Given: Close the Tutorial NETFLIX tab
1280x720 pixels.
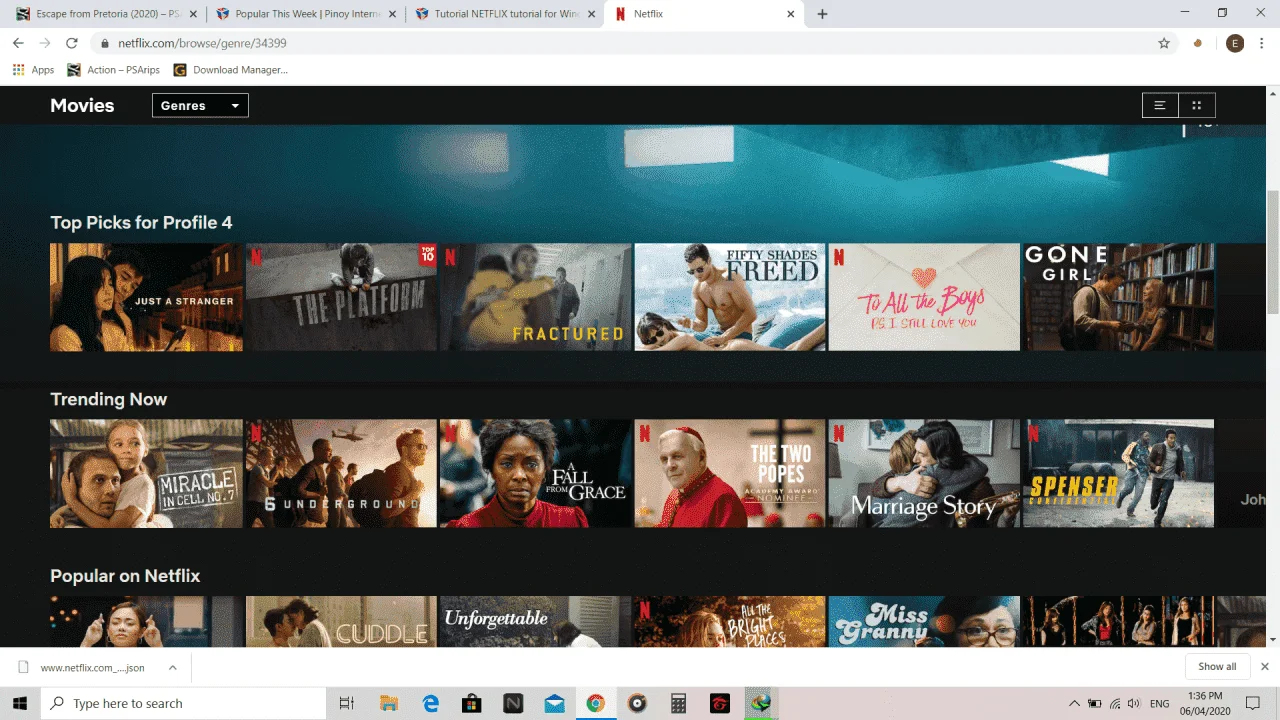Looking at the screenshot, I should click(590, 14).
